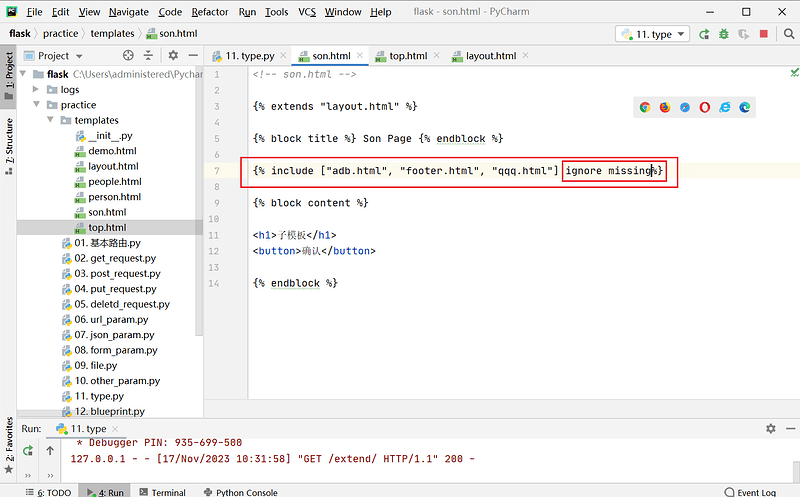
Task: Click the Collapse All icon in Project panel
Action: click(x=148, y=55)
